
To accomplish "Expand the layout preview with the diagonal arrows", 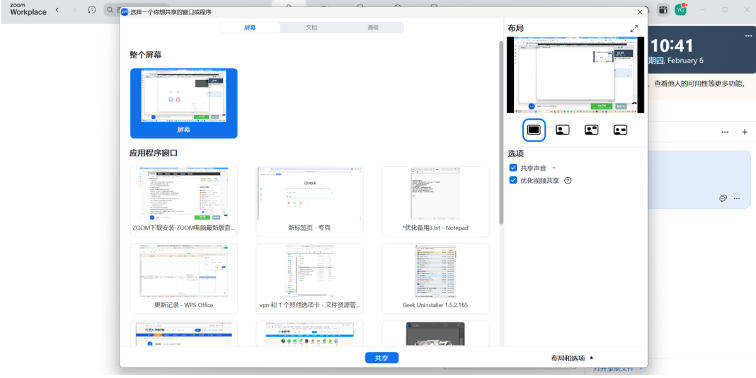I will 634,29.
